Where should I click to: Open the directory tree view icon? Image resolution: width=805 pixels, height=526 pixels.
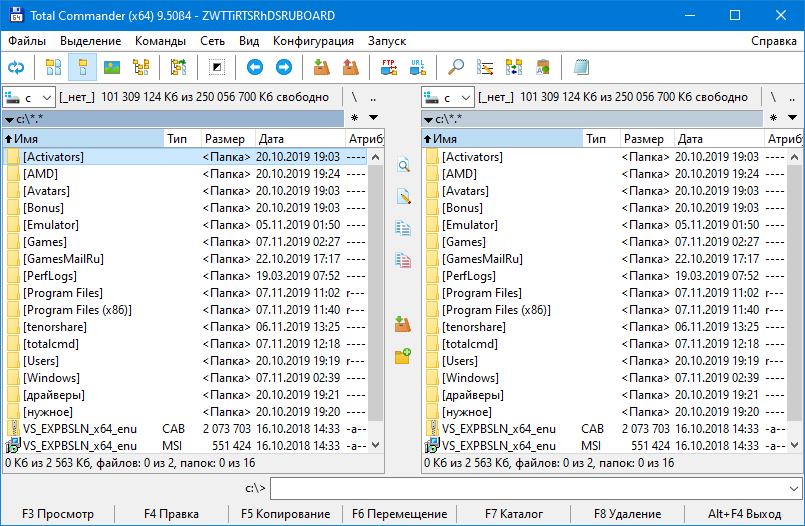[x=141, y=67]
